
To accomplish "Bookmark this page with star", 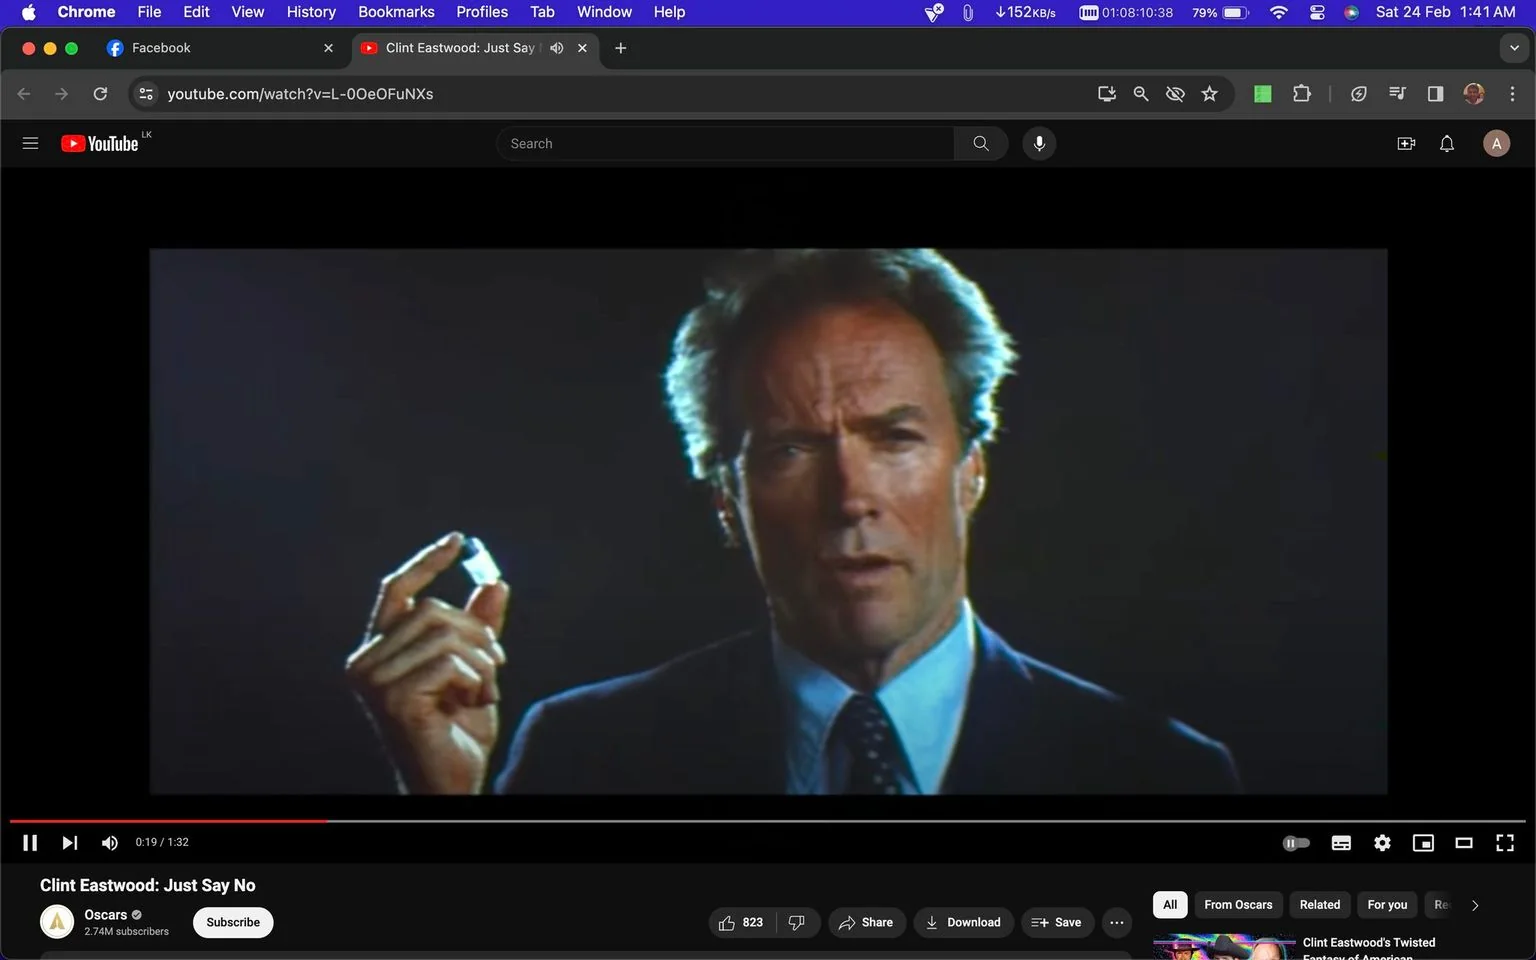I will [1210, 94].
